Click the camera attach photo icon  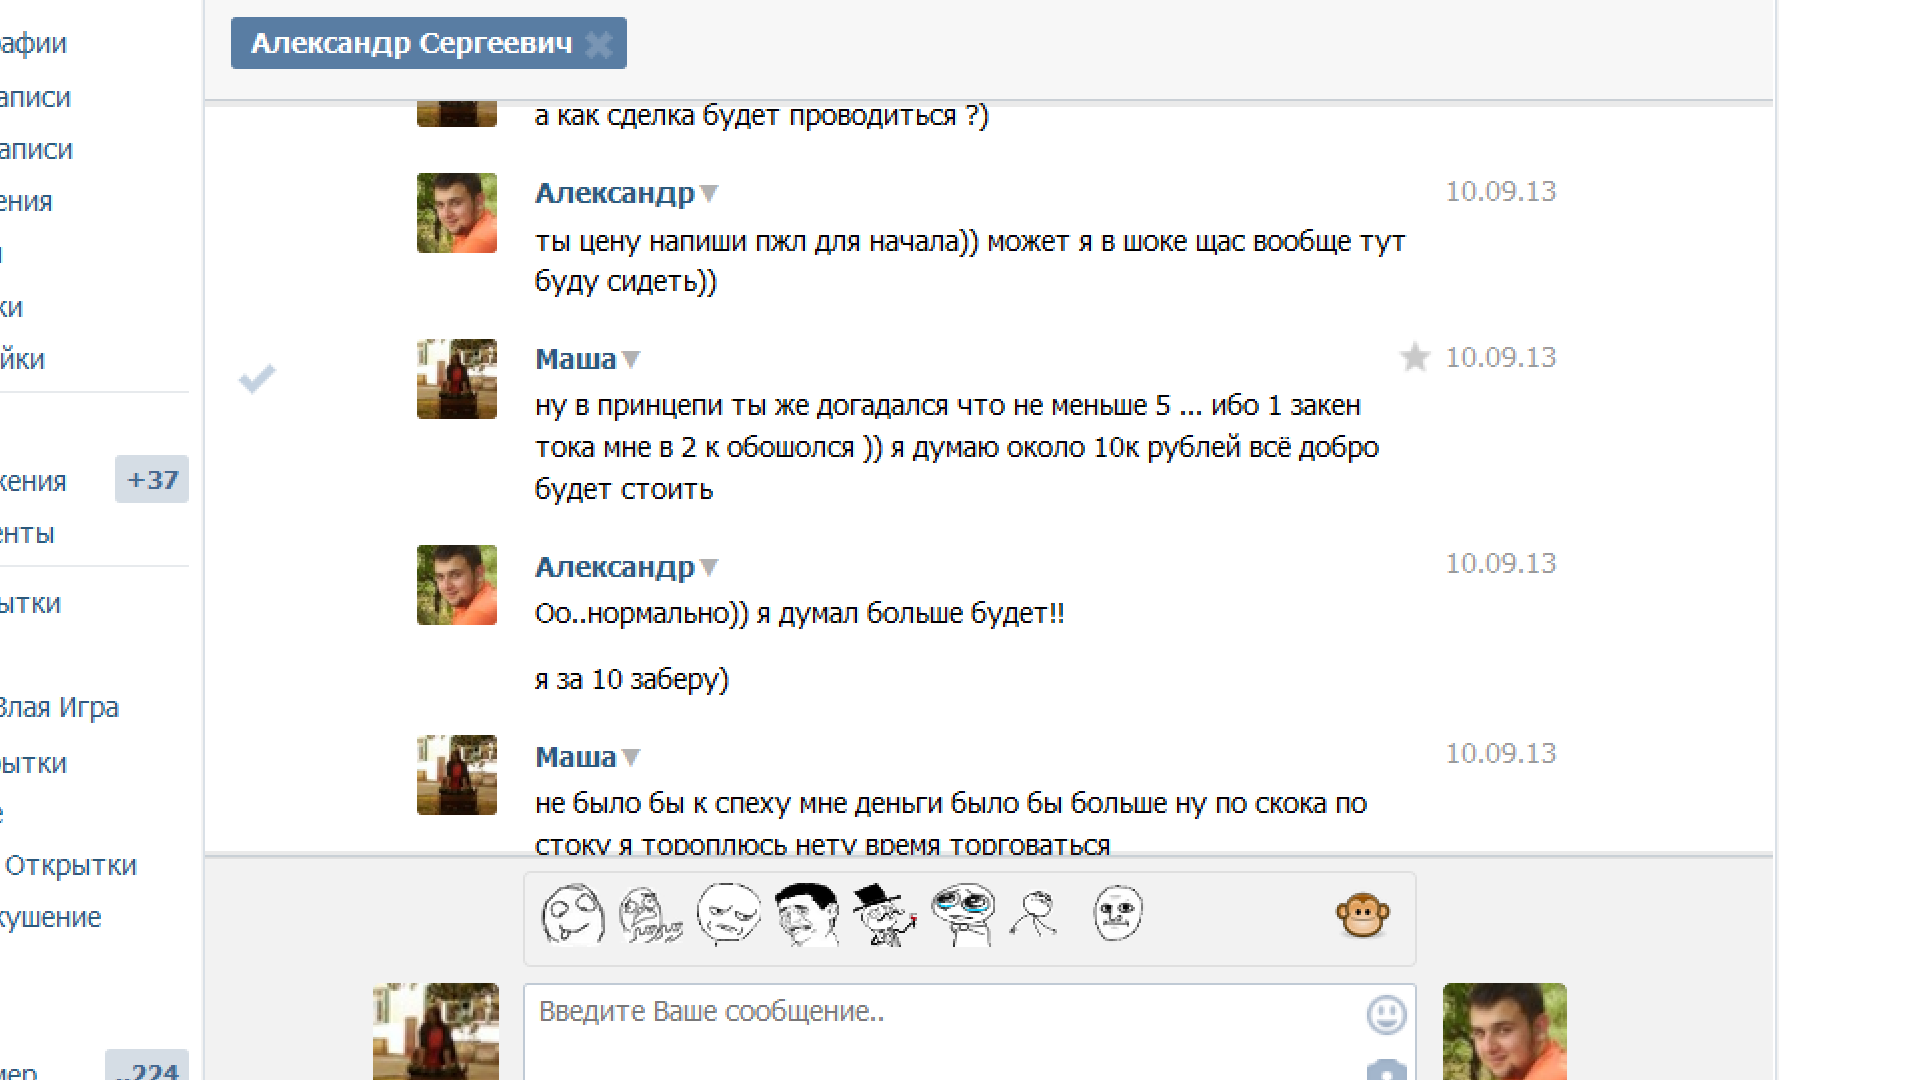tap(1386, 1070)
